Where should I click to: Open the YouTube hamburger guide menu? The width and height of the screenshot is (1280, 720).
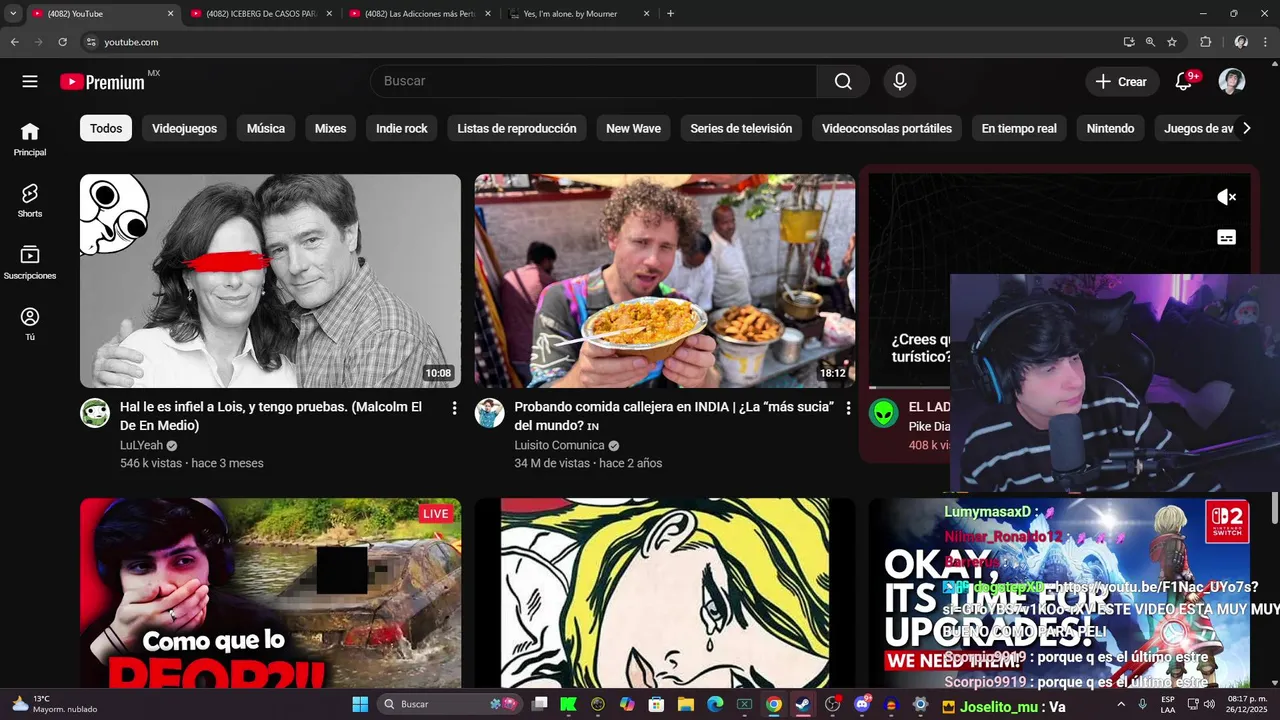click(x=30, y=82)
